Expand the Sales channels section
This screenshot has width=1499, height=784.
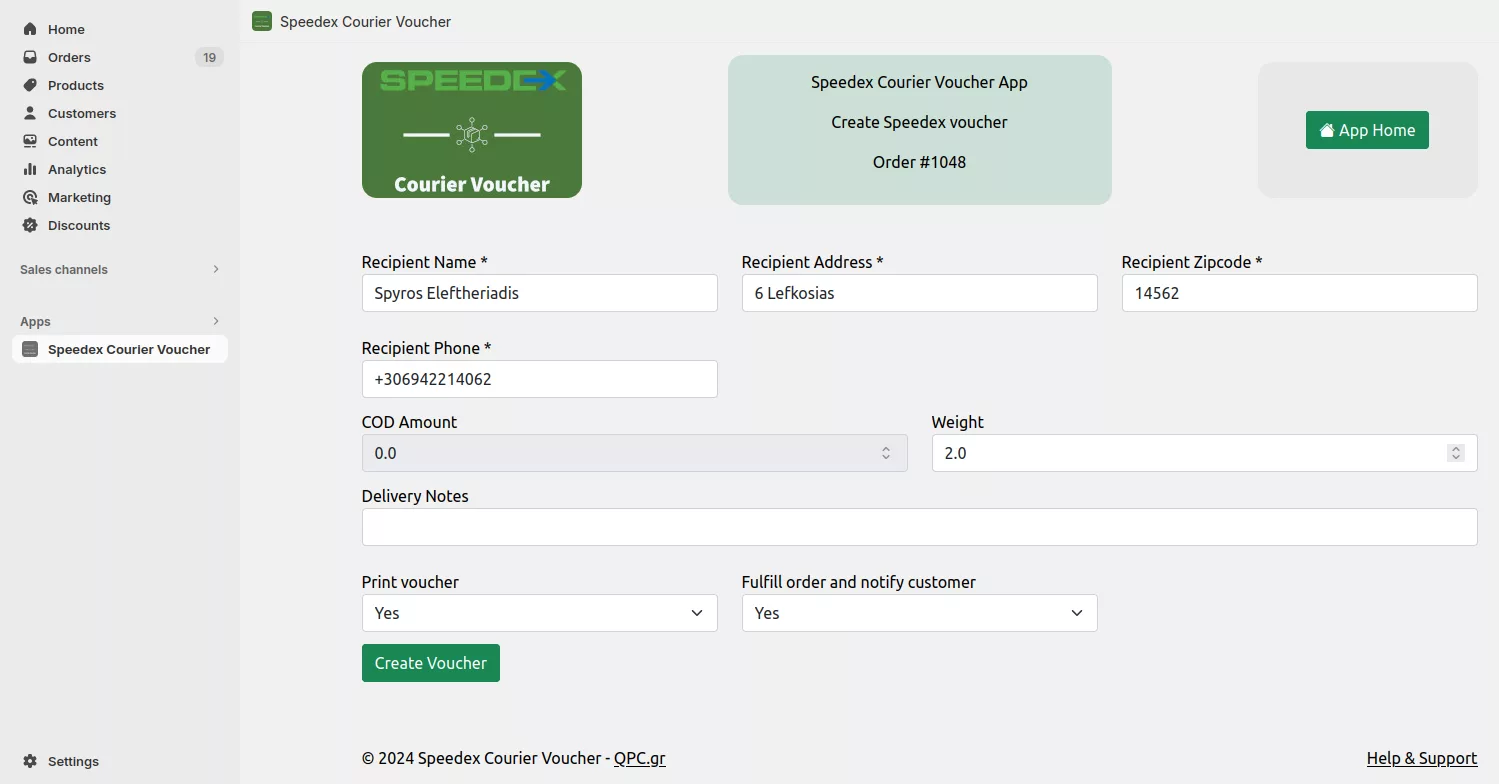pyautogui.click(x=216, y=269)
